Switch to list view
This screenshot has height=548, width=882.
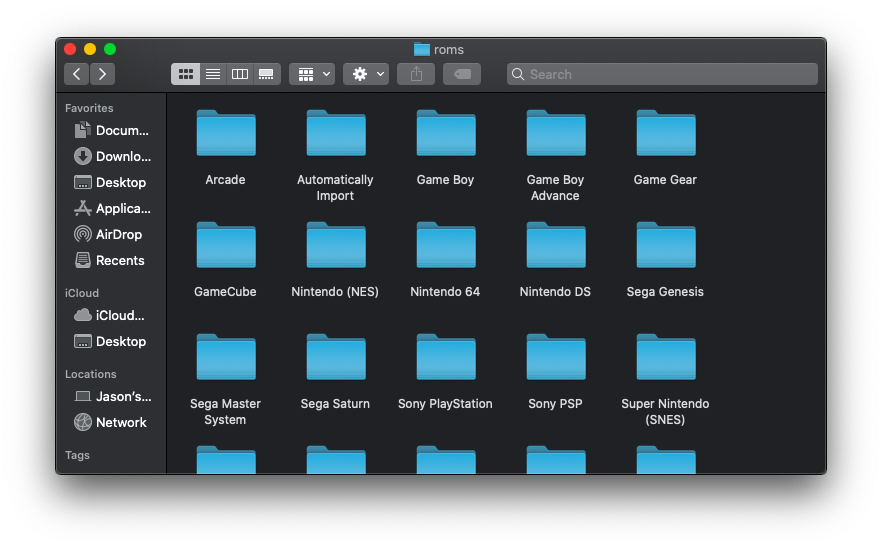click(x=213, y=74)
